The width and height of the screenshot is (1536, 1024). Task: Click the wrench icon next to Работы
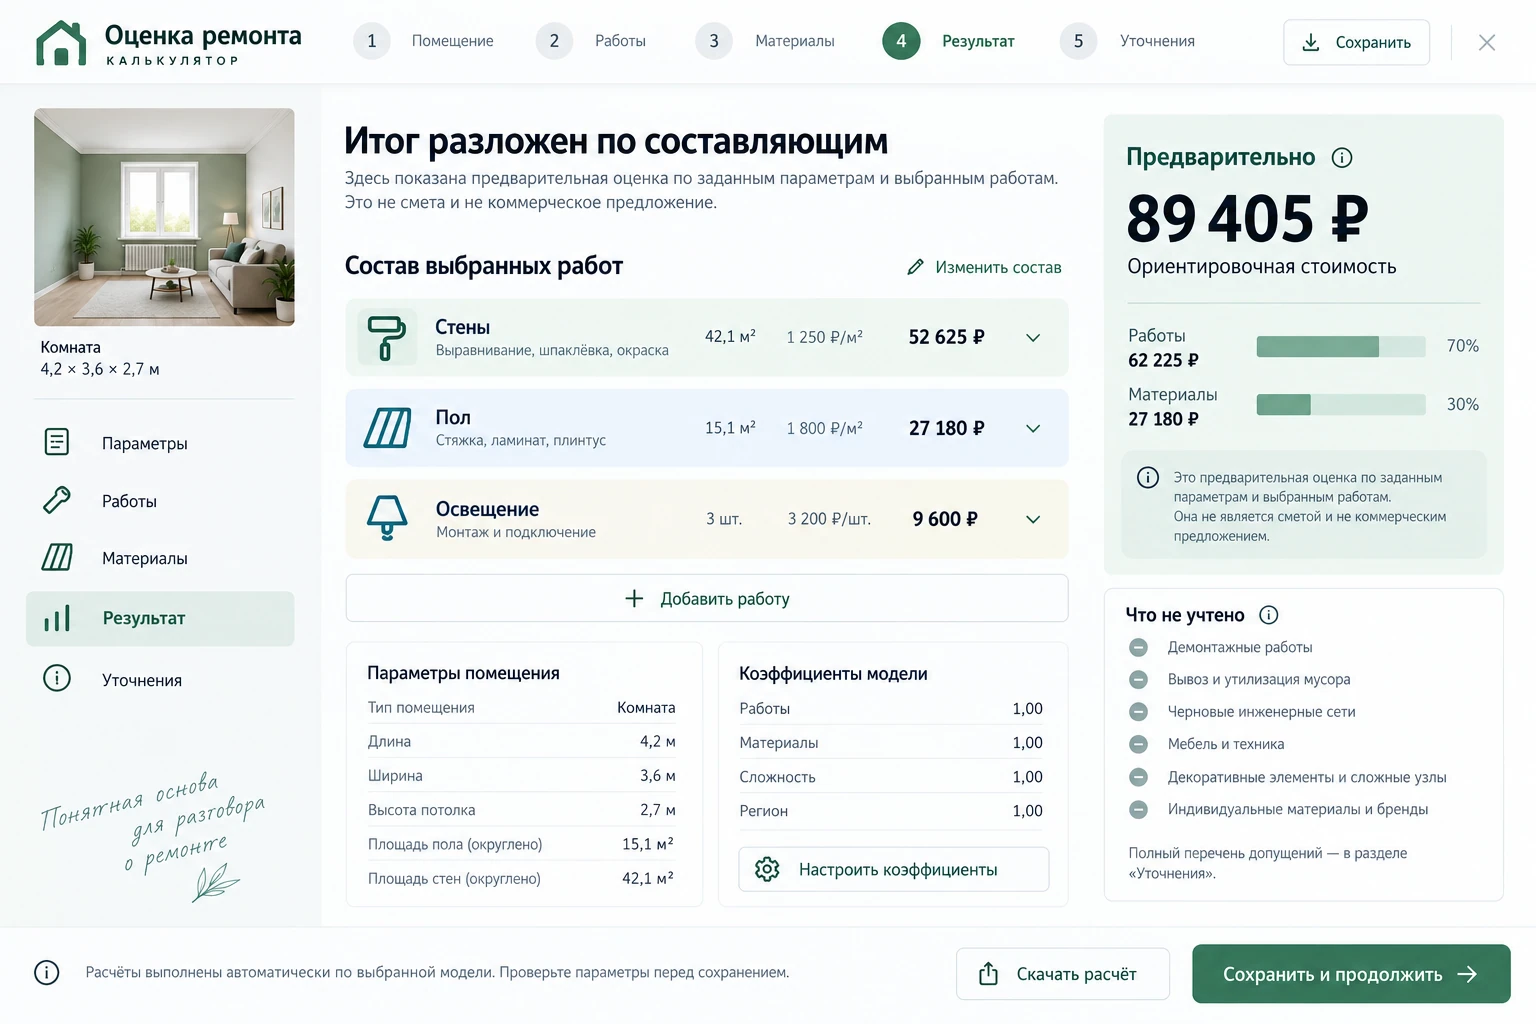pyautogui.click(x=57, y=500)
